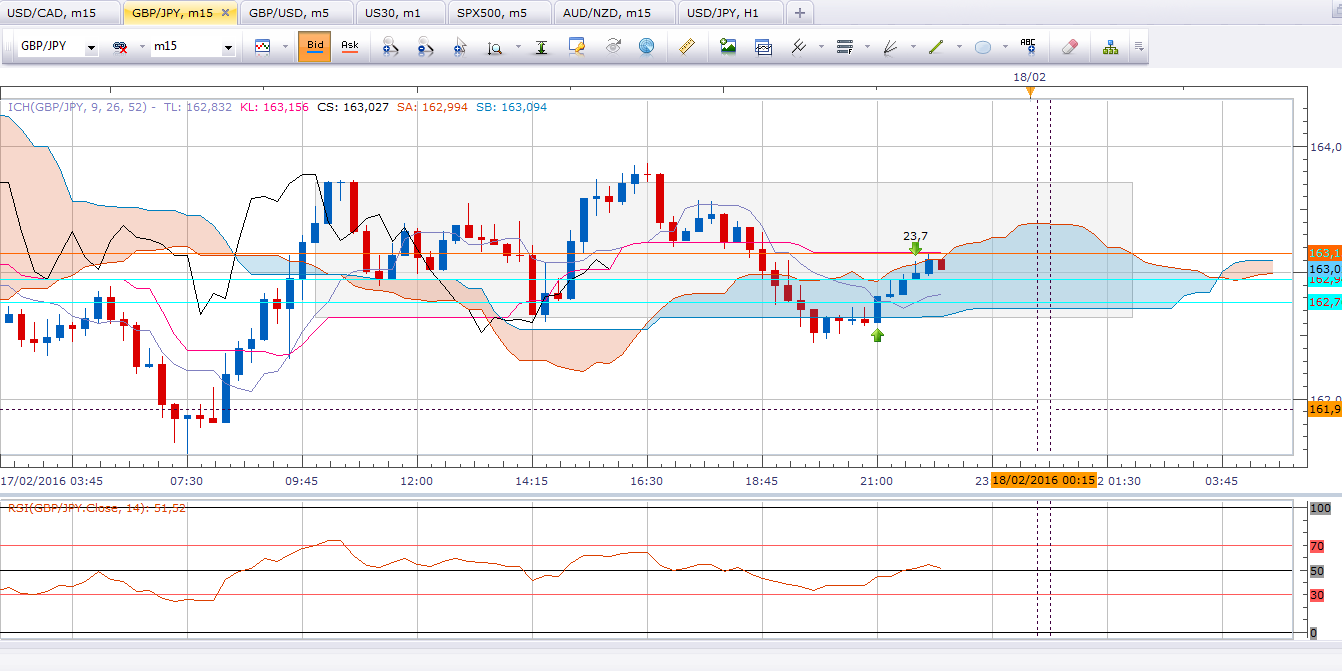Toggle the symbol link chain icon
Screen dimensions: 1342x671
pos(120,47)
